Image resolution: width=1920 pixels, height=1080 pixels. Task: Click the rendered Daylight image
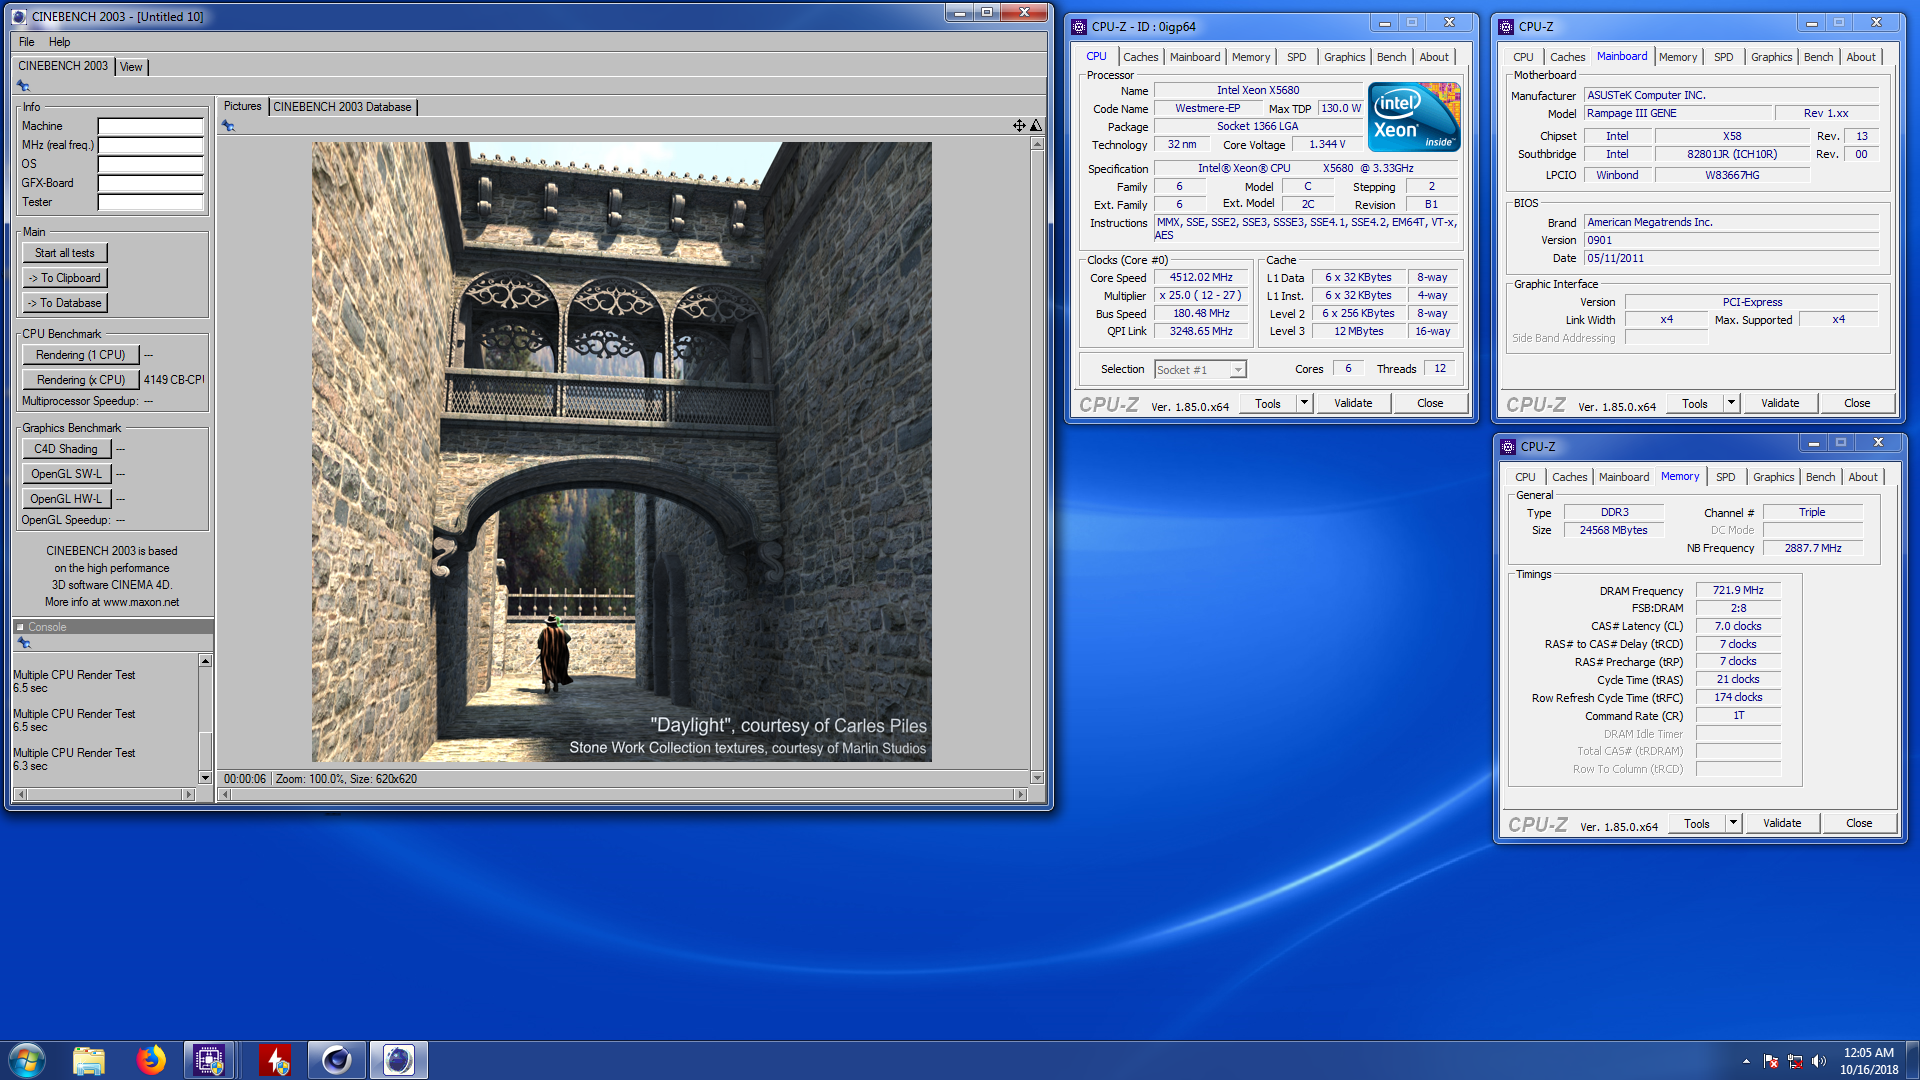tap(621, 452)
